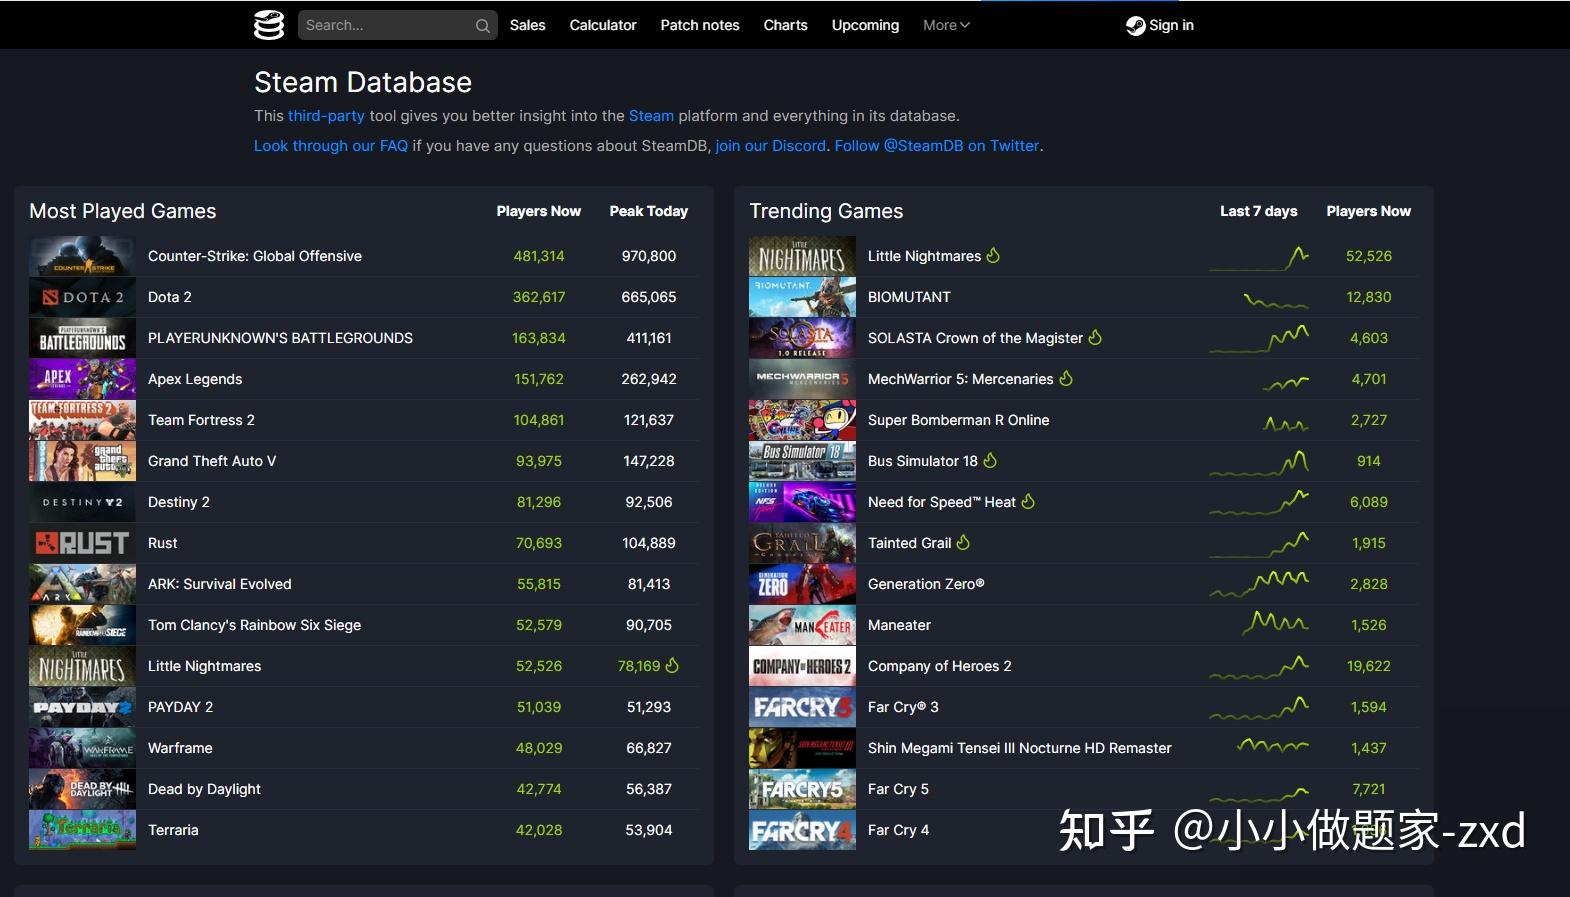Screen dimensions: 1570x897
Task: Open Destiny 2 title link
Action: (179, 502)
